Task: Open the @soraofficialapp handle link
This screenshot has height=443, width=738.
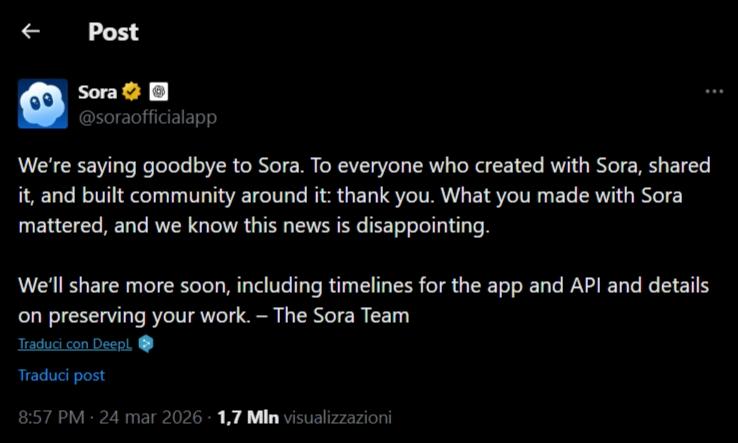Action: 147,117
